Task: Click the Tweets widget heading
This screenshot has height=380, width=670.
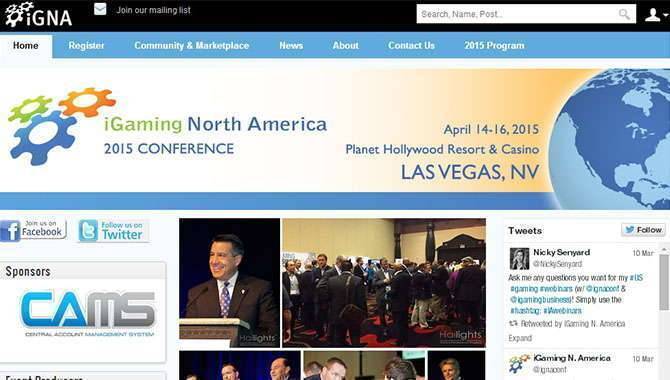Action: 525,231
